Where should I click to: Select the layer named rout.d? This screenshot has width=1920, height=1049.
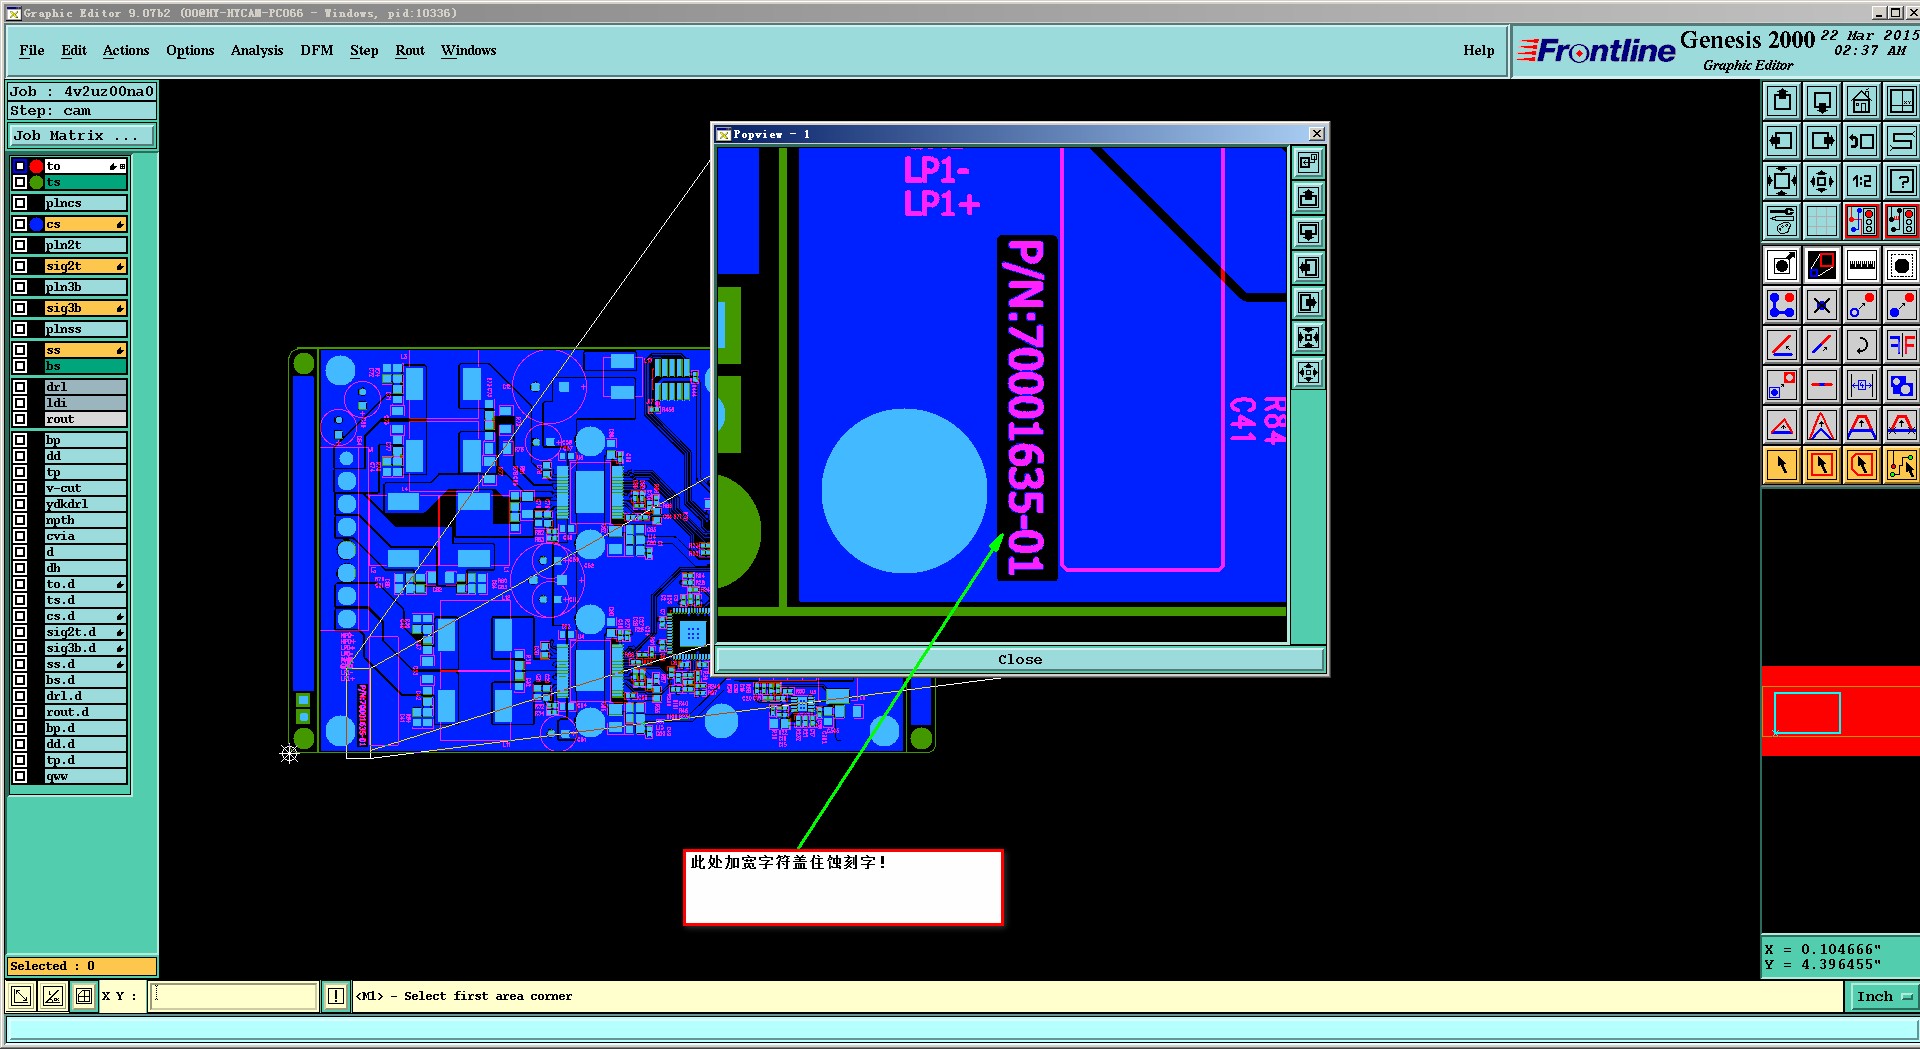coord(85,712)
